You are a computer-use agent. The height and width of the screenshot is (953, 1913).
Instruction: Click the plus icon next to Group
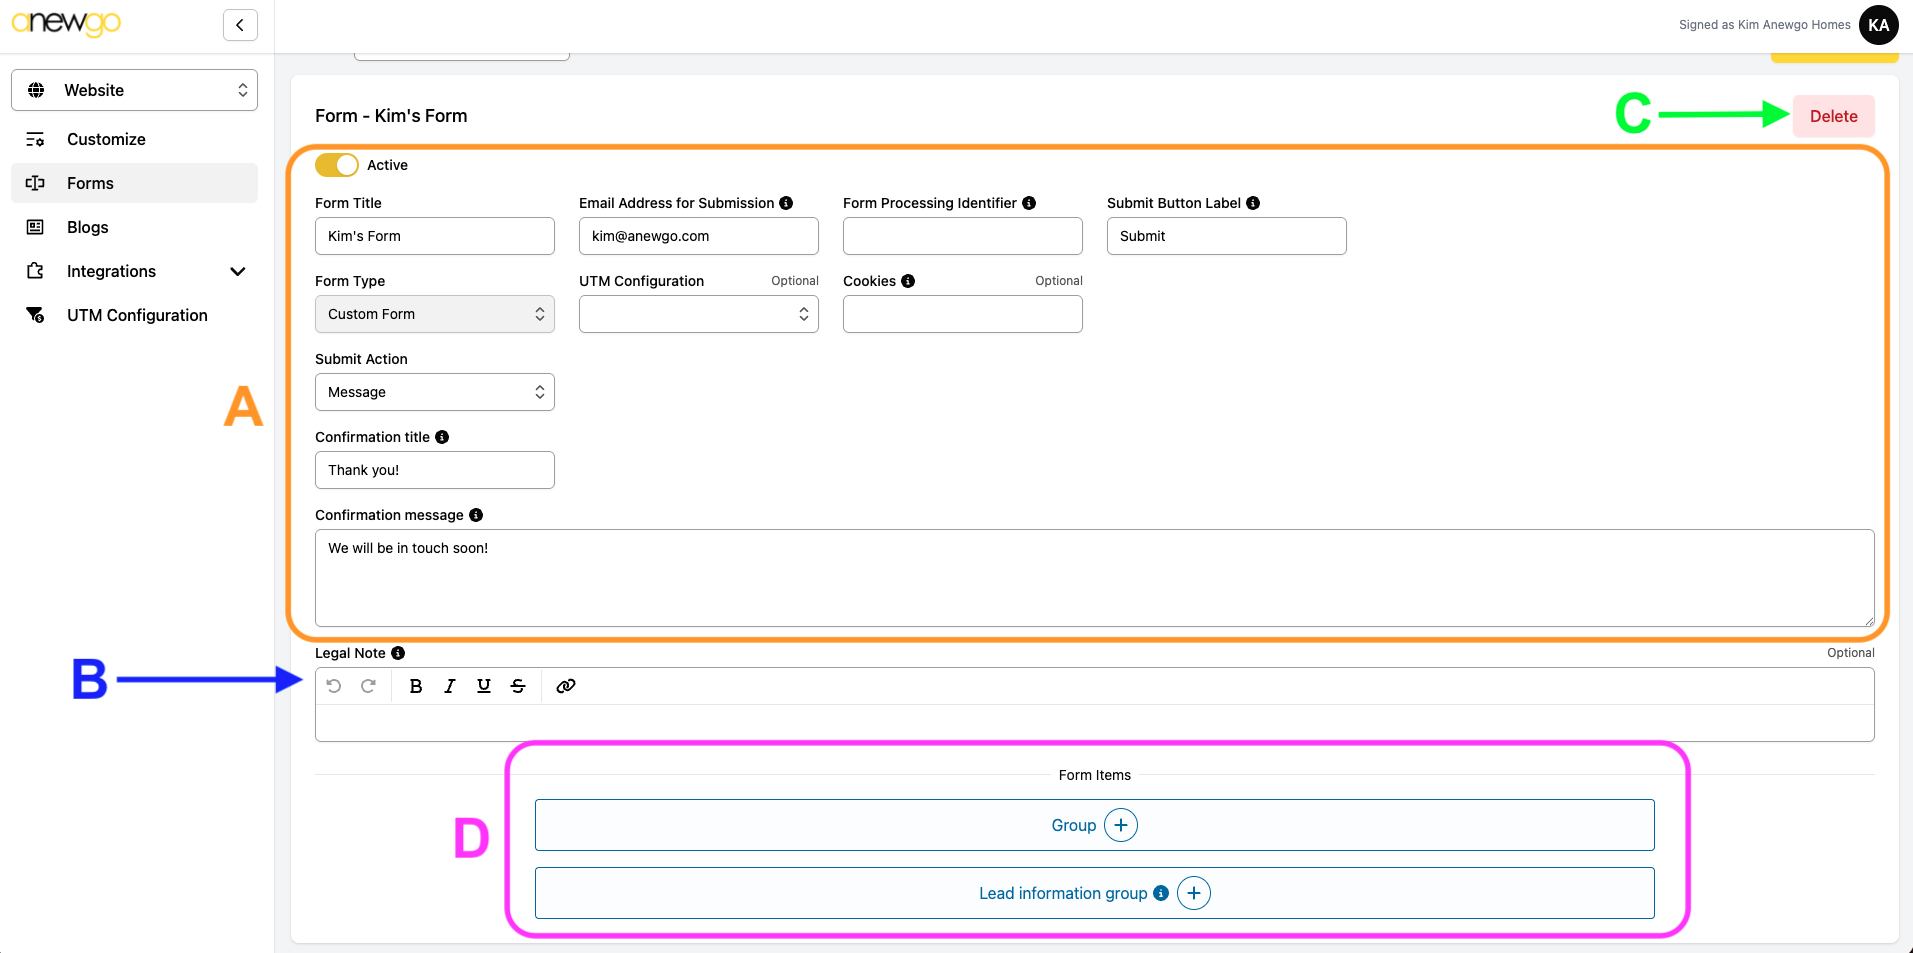pyautogui.click(x=1121, y=825)
